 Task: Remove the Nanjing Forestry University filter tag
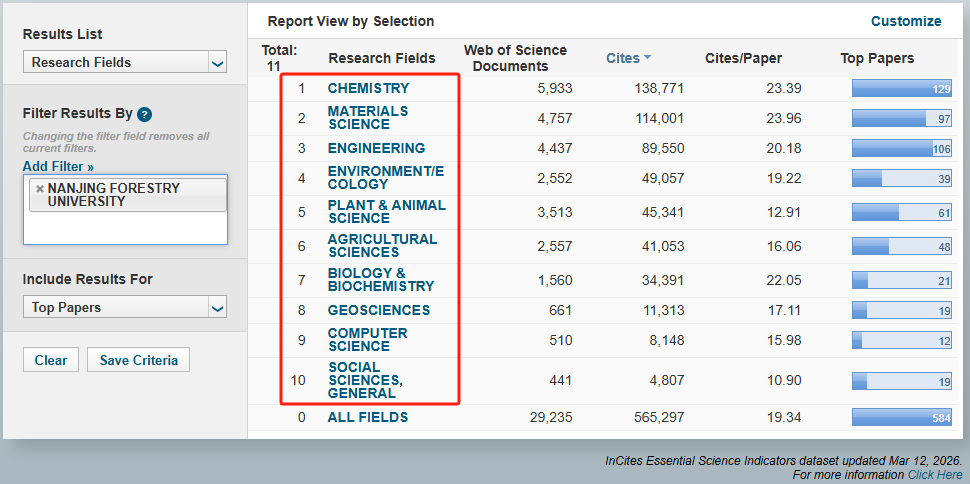pos(40,188)
